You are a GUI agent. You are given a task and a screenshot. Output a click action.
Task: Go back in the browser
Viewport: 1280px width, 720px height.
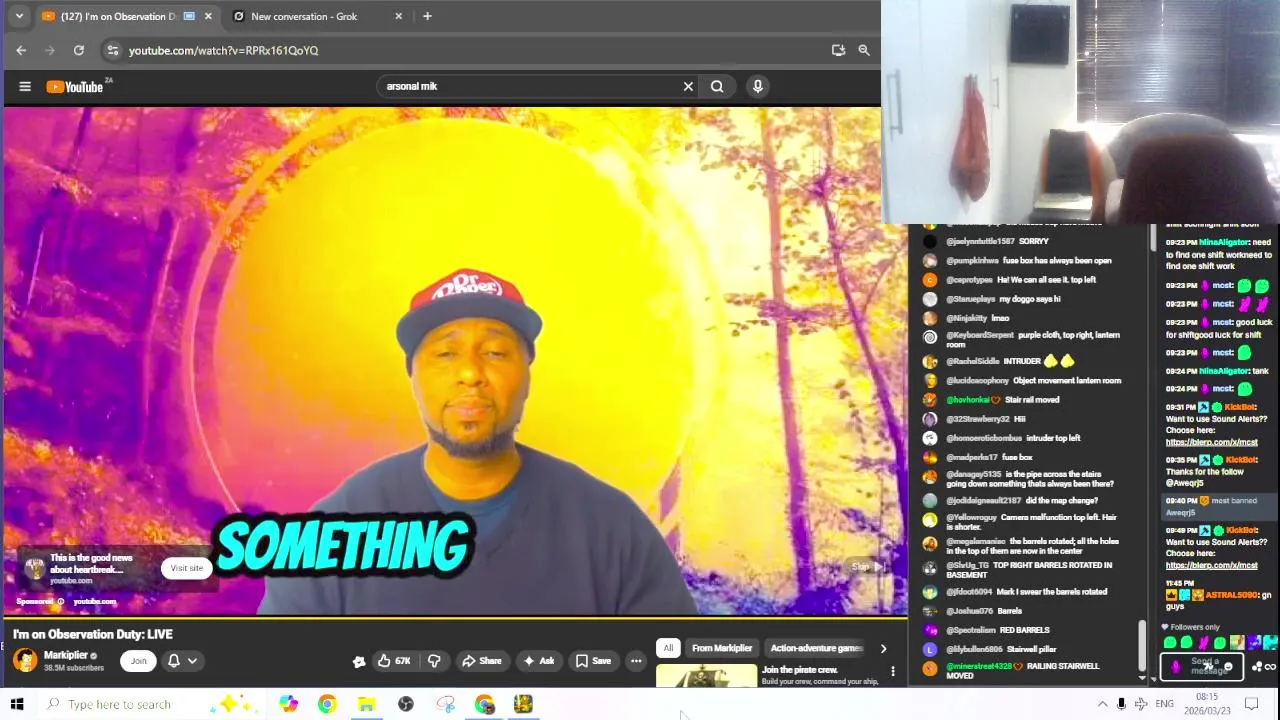coord(21,50)
